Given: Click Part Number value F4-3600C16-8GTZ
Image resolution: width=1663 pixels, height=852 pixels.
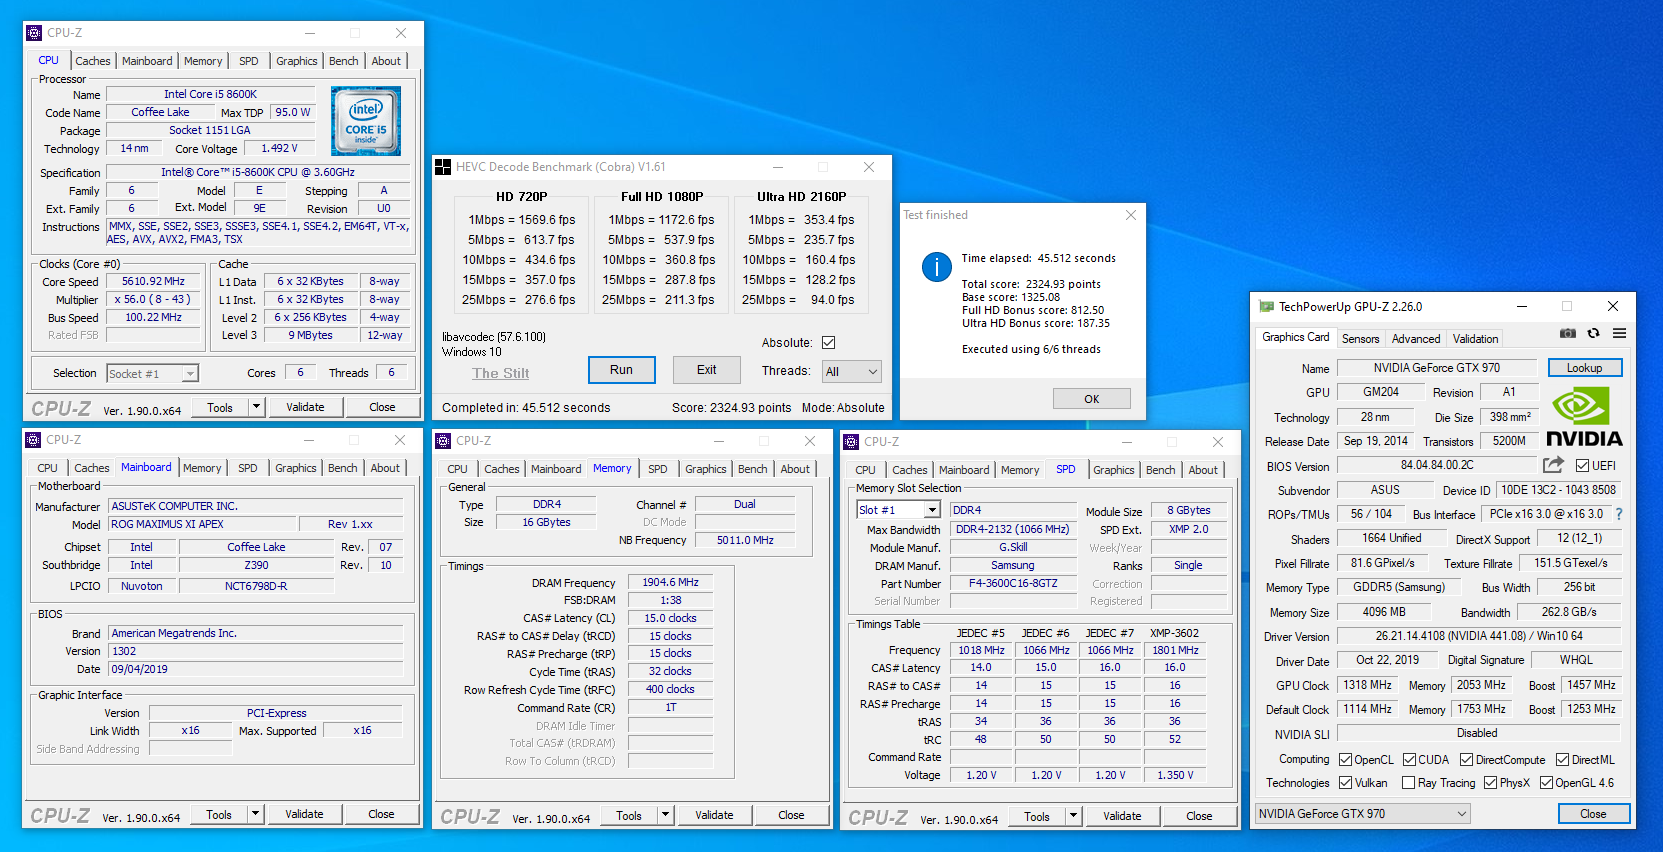Looking at the screenshot, I should click(x=1013, y=583).
